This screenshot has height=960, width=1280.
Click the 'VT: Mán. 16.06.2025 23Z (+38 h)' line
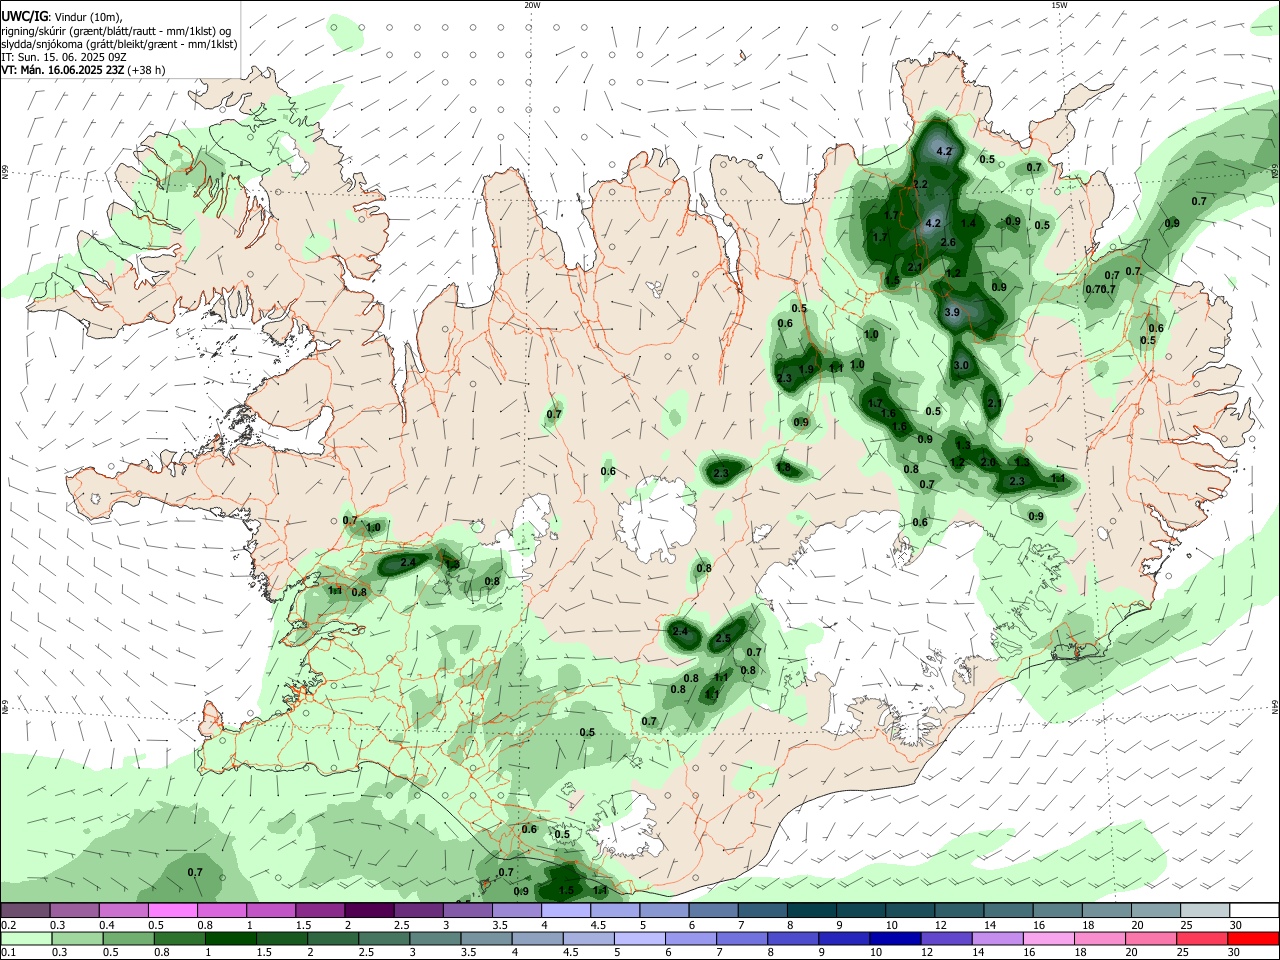84,70
